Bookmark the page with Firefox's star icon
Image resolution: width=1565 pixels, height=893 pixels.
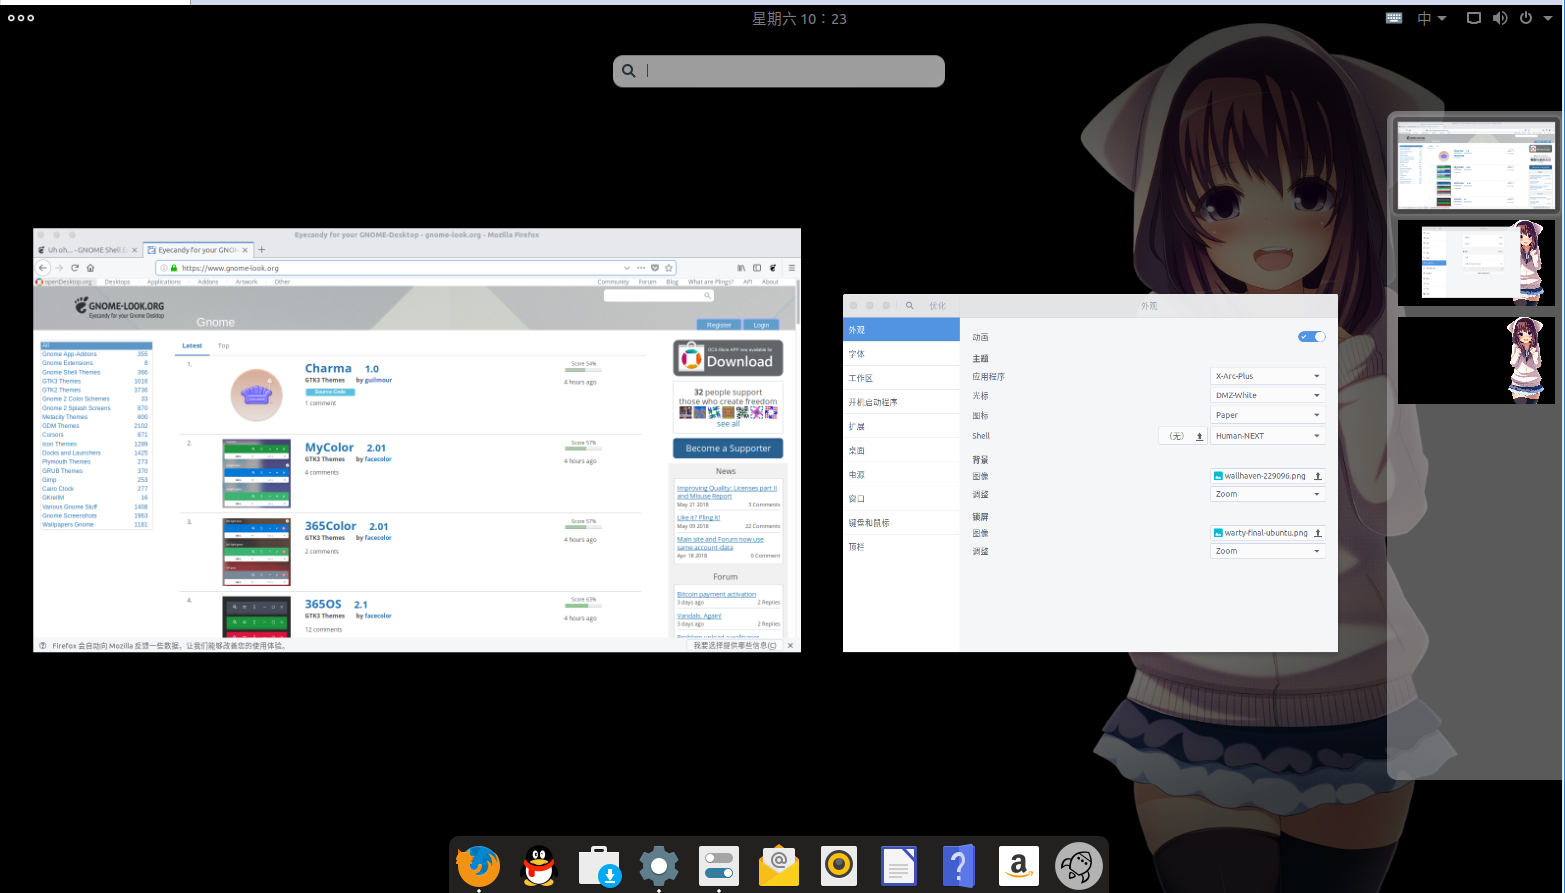[669, 268]
